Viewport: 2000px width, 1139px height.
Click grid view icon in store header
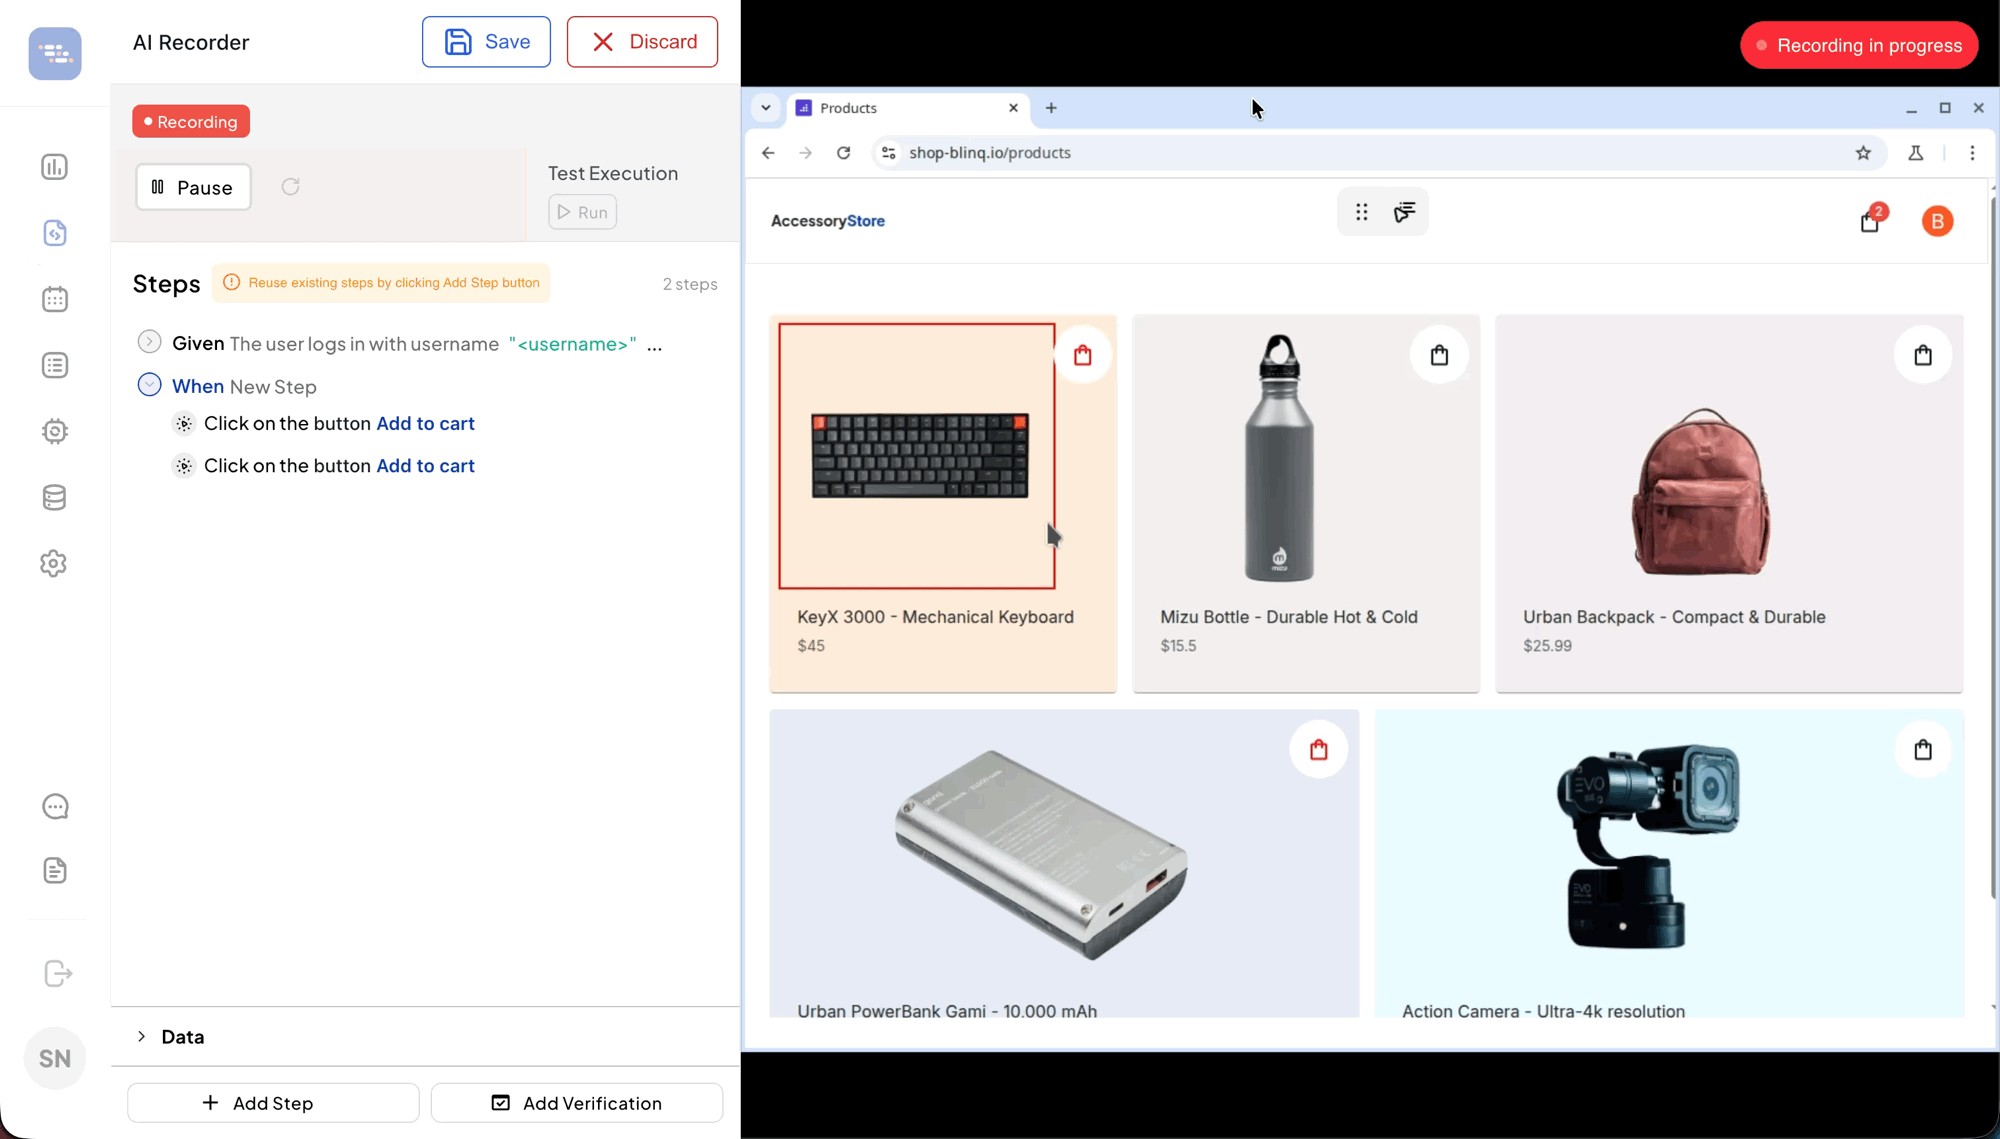click(x=1362, y=212)
